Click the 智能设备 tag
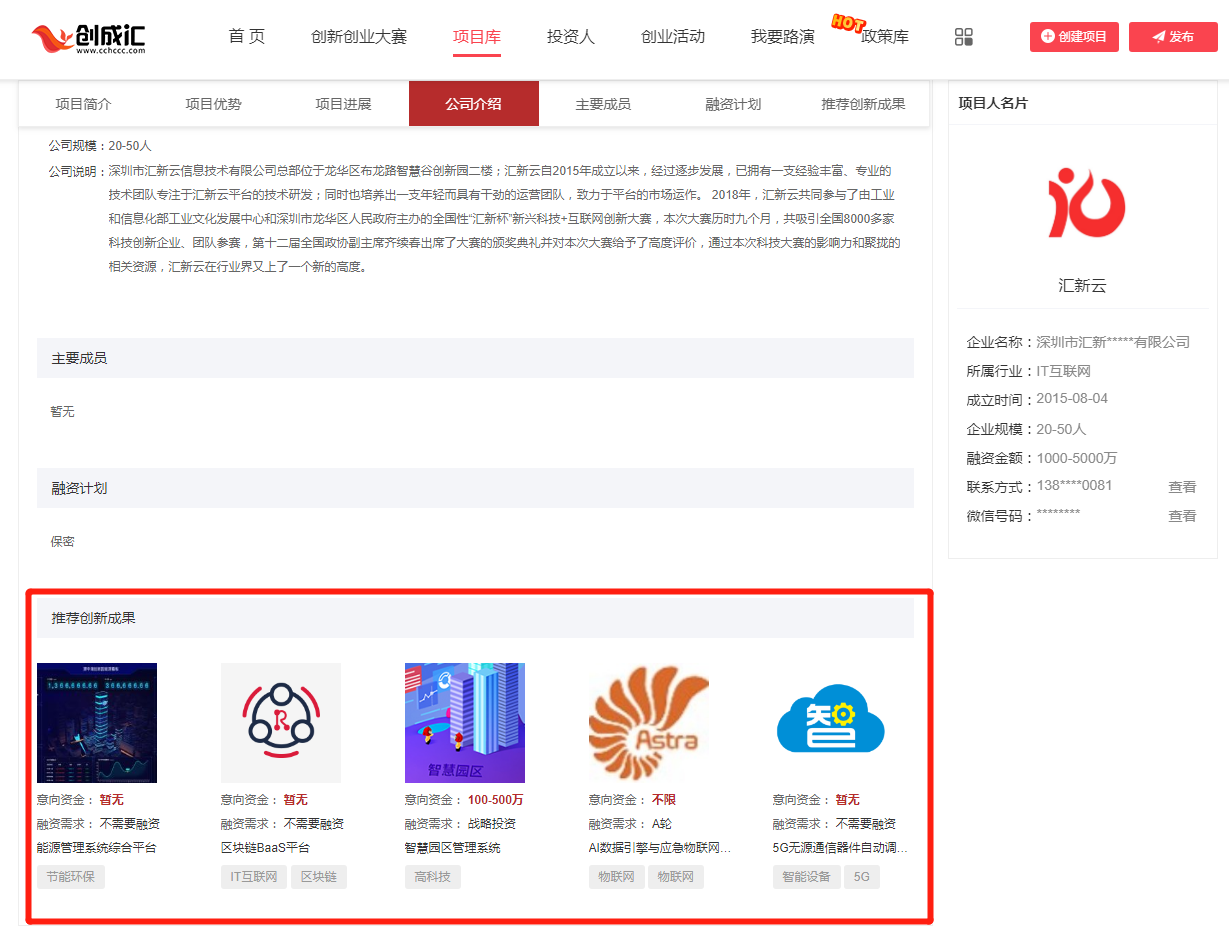Viewport: 1229px width, 934px height. pyautogui.click(x=807, y=877)
